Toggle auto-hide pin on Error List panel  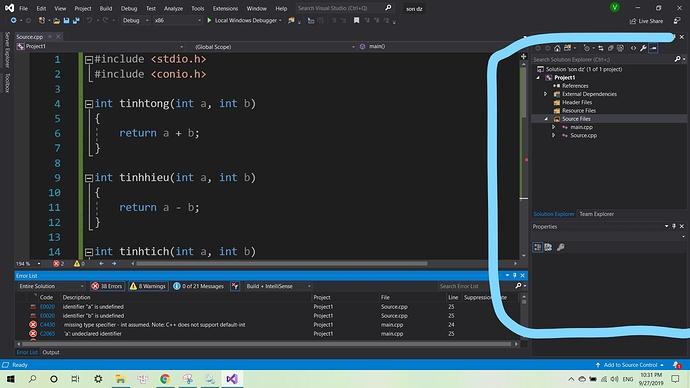pyautogui.click(x=515, y=275)
